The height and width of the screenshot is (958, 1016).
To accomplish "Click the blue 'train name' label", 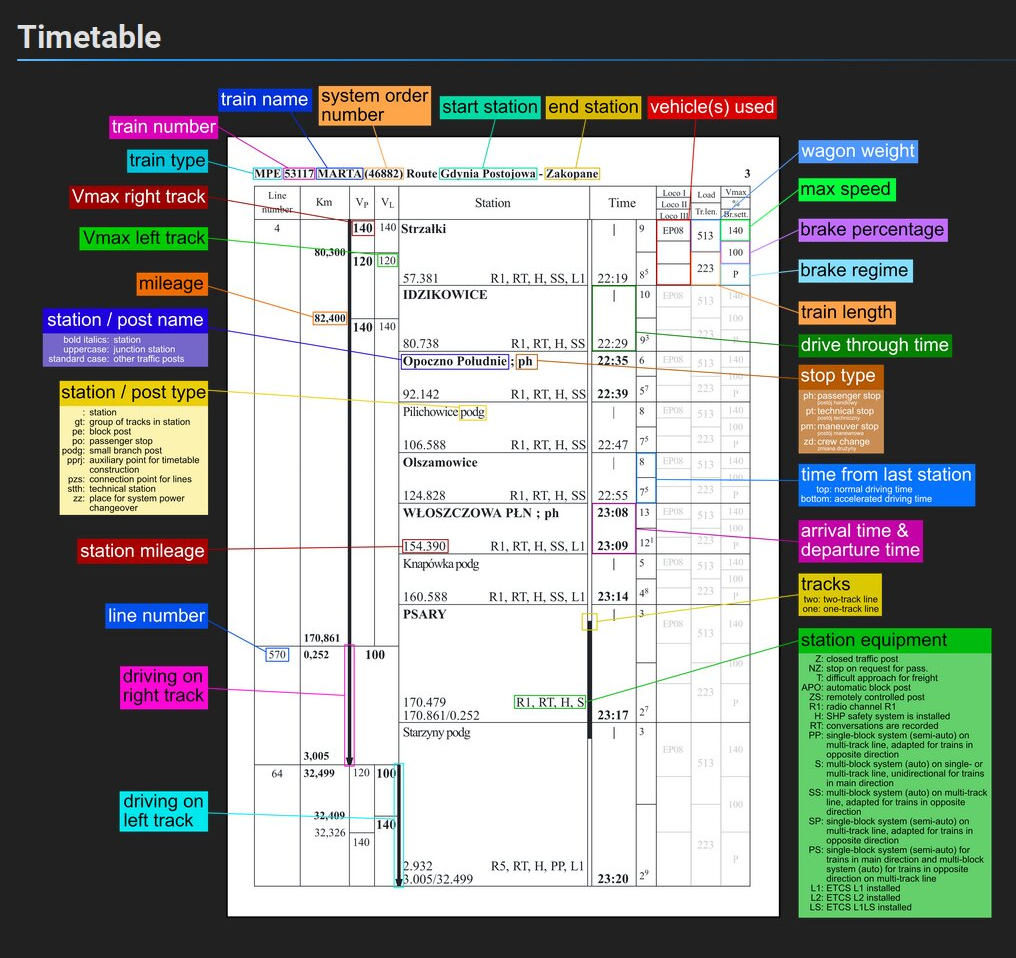I will point(264,99).
